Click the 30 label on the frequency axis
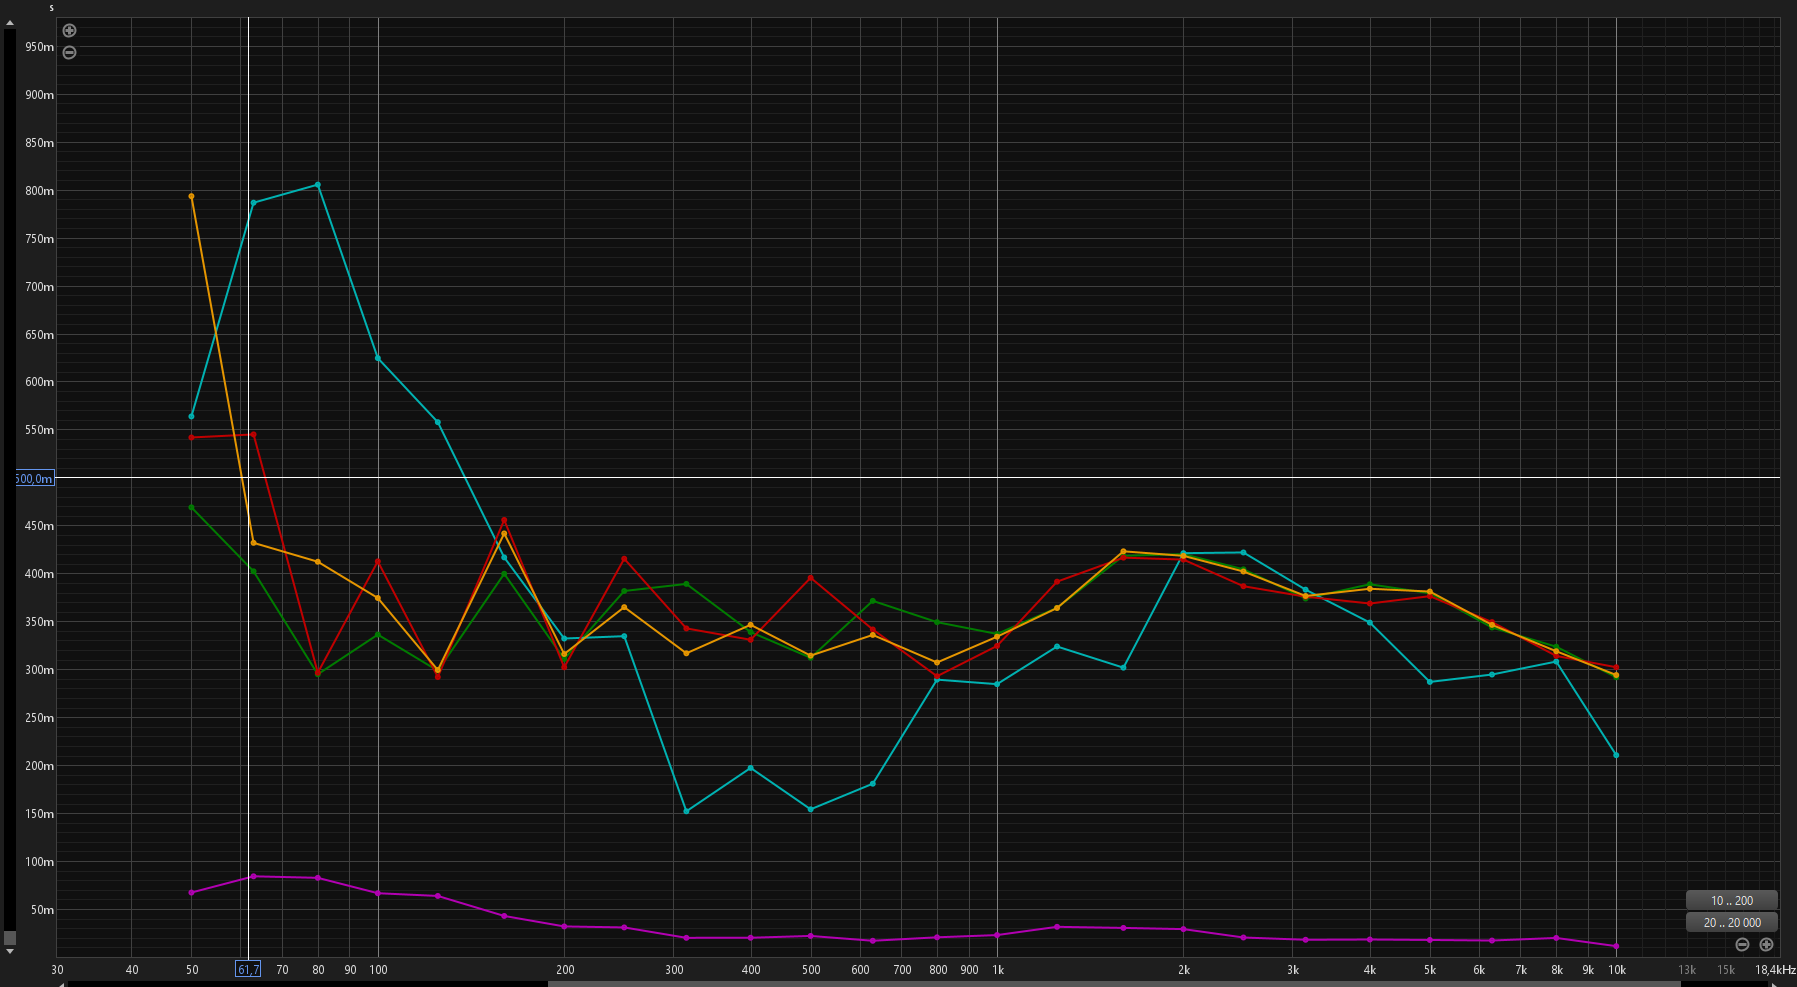 coord(57,970)
